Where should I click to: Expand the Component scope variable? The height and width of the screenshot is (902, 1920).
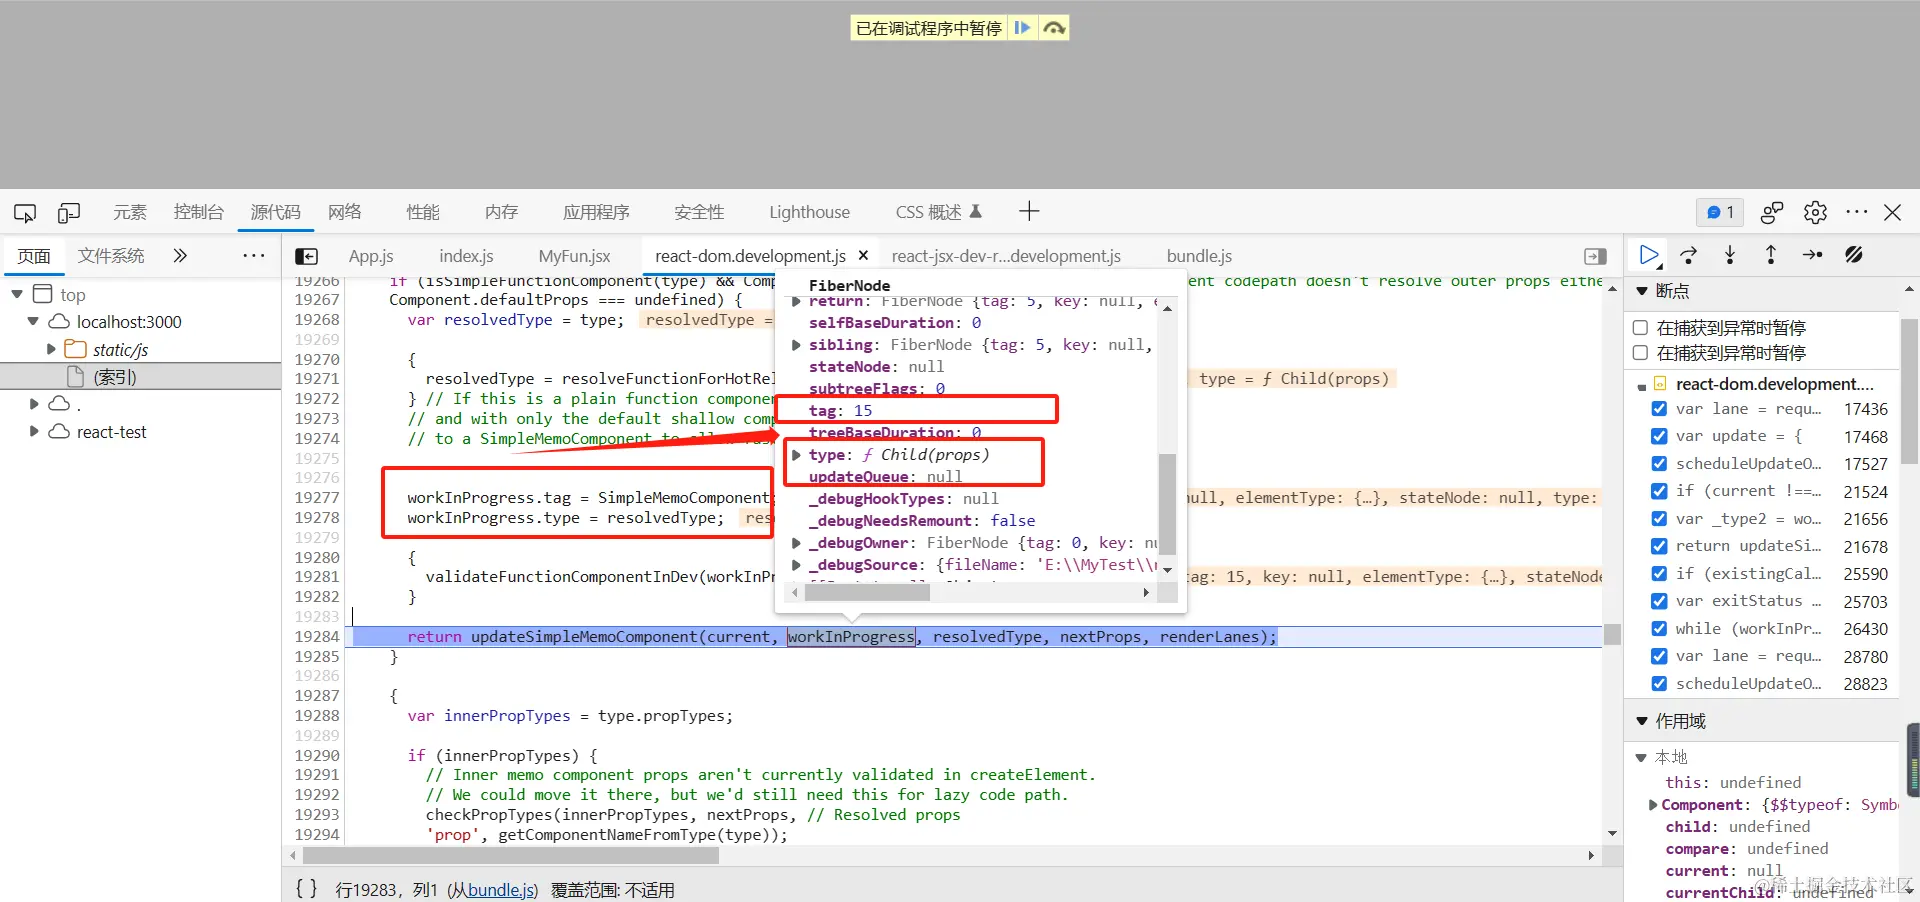(1653, 804)
